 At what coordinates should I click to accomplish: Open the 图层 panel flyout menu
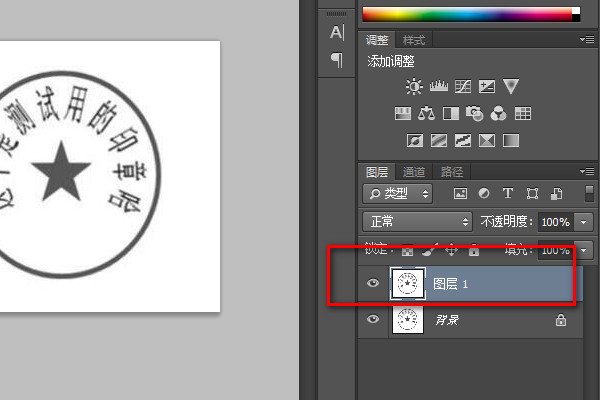tap(587, 171)
